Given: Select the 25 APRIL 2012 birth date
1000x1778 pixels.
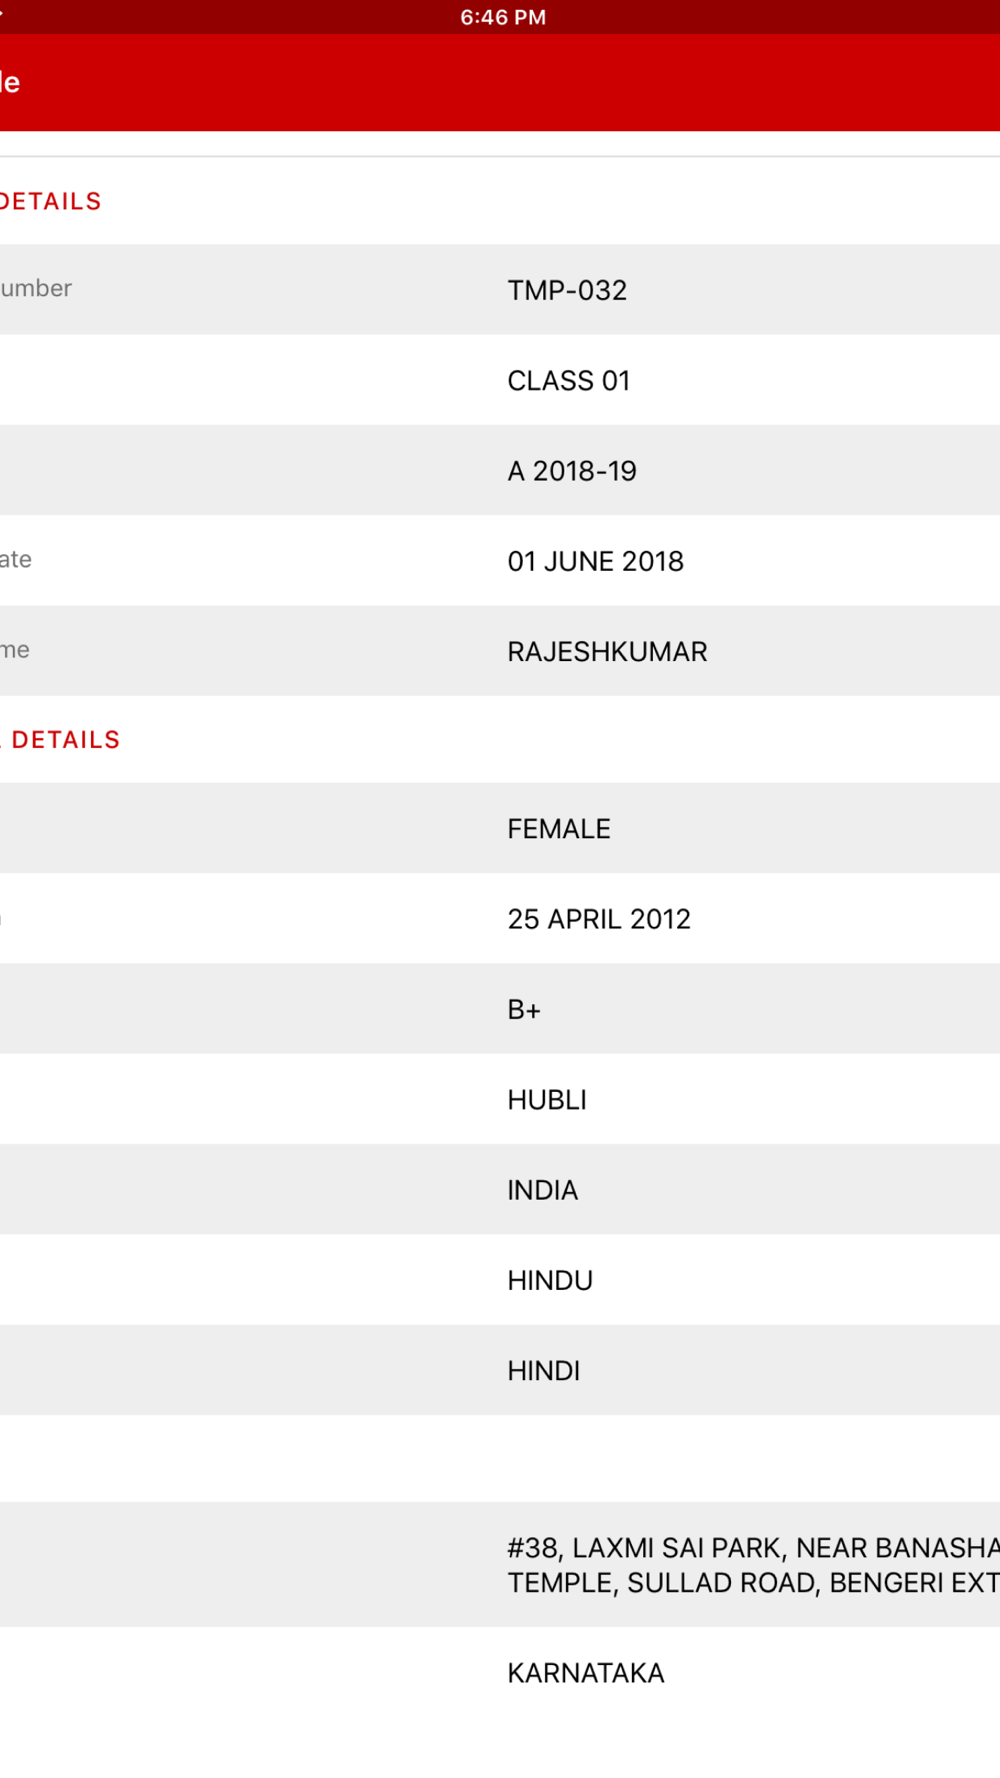Looking at the screenshot, I should 598,919.
